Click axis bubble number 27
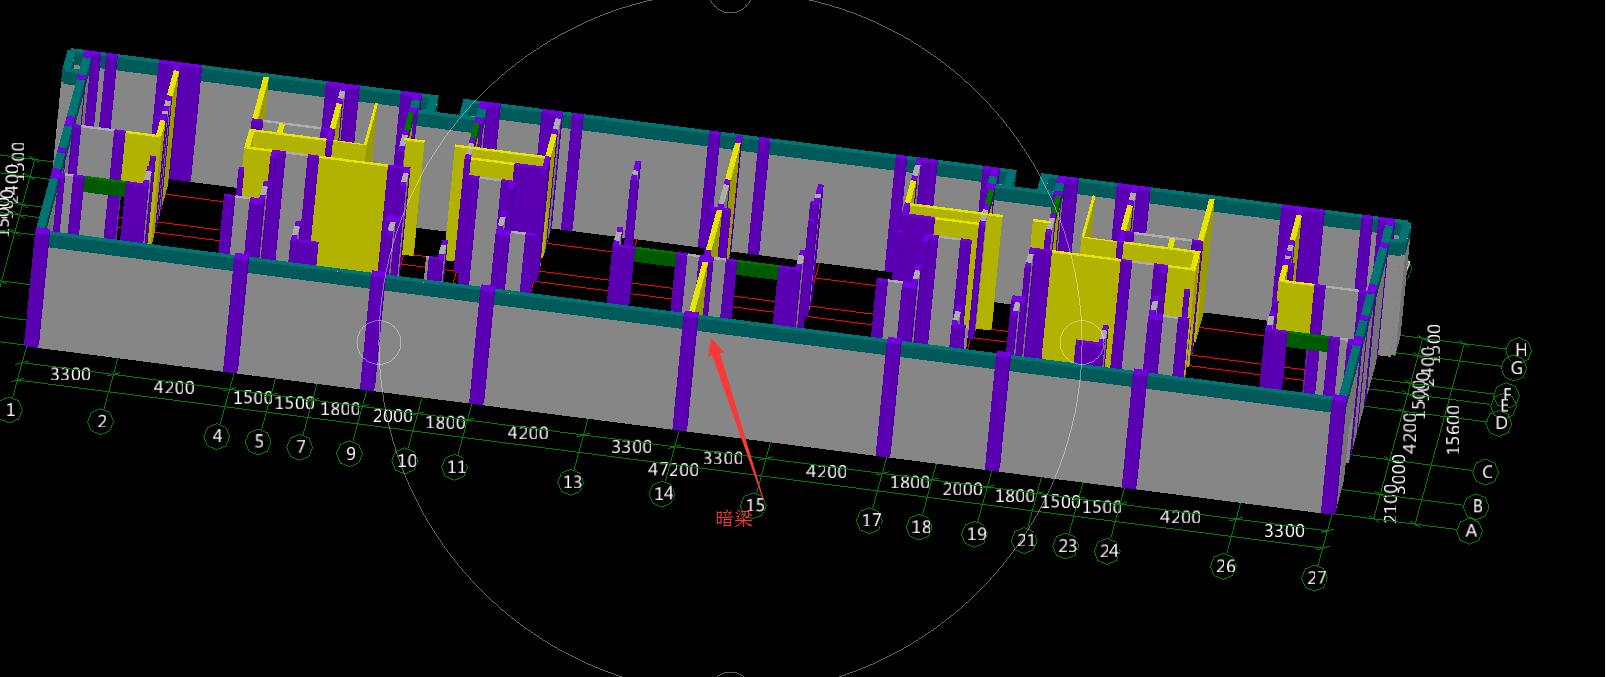Screen dimensions: 1606x677 (x=1316, y=577)
